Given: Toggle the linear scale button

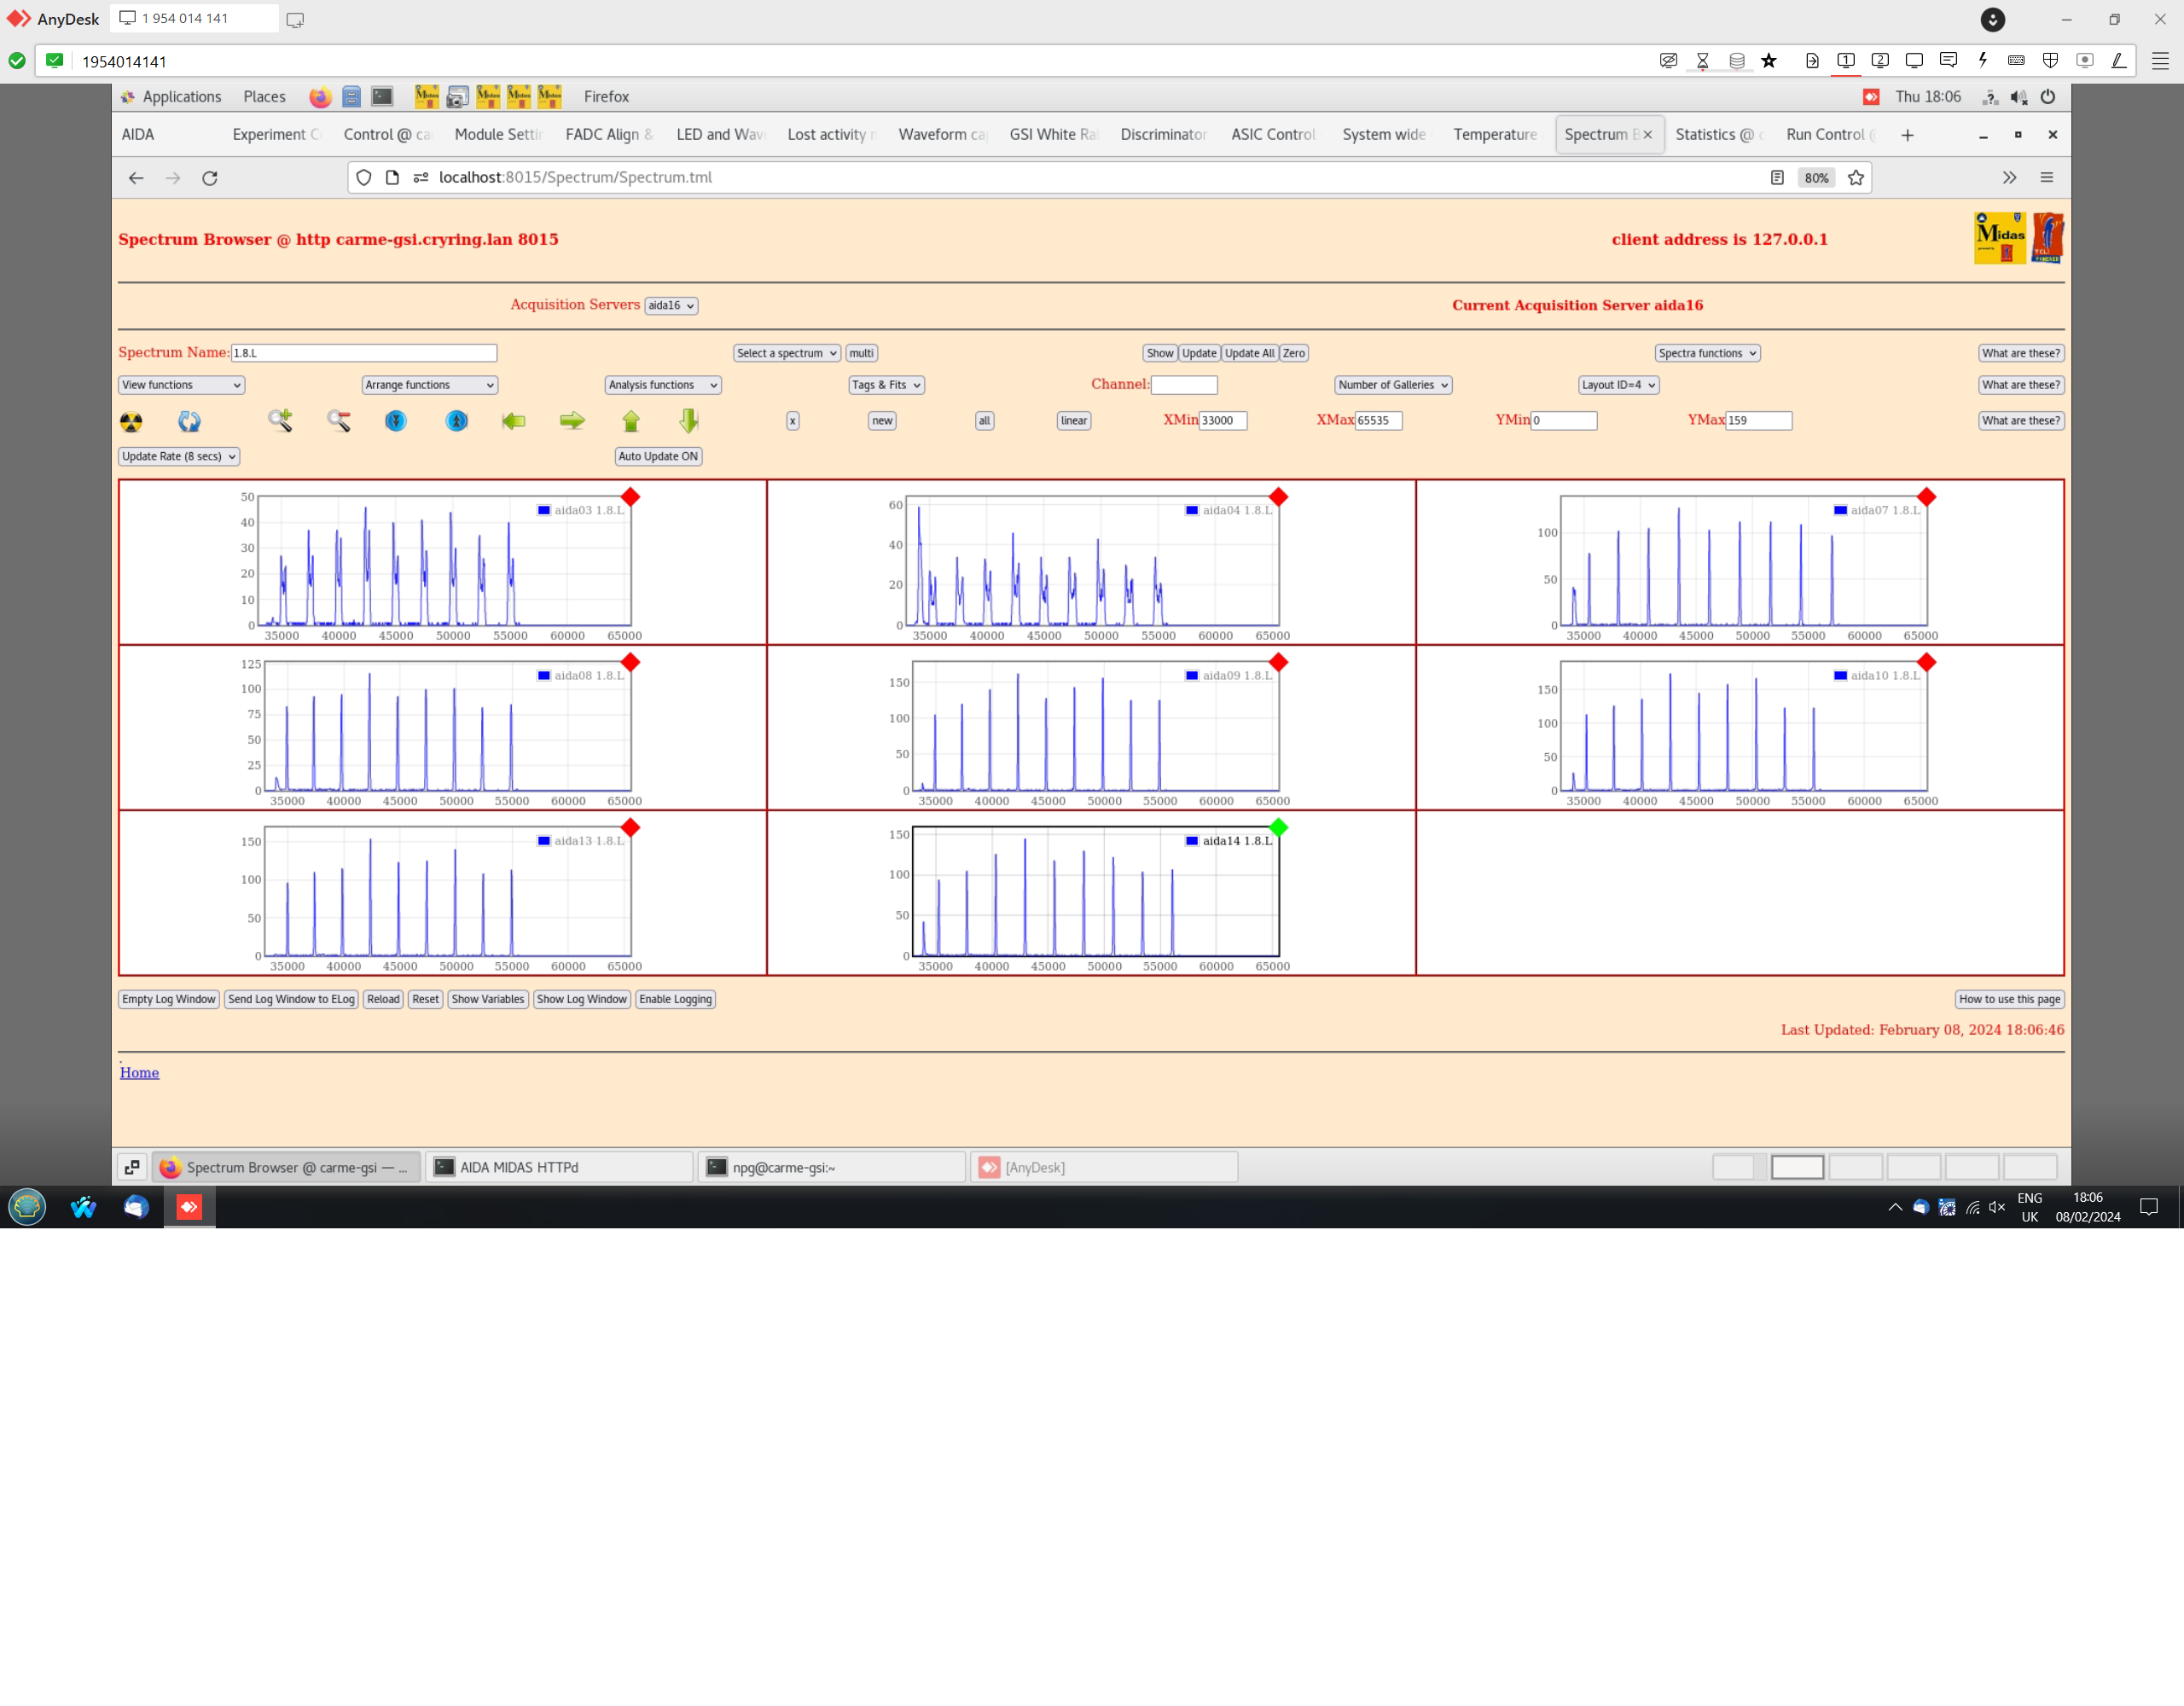Looking at the screenshot, I should [x=1073, y=421].
